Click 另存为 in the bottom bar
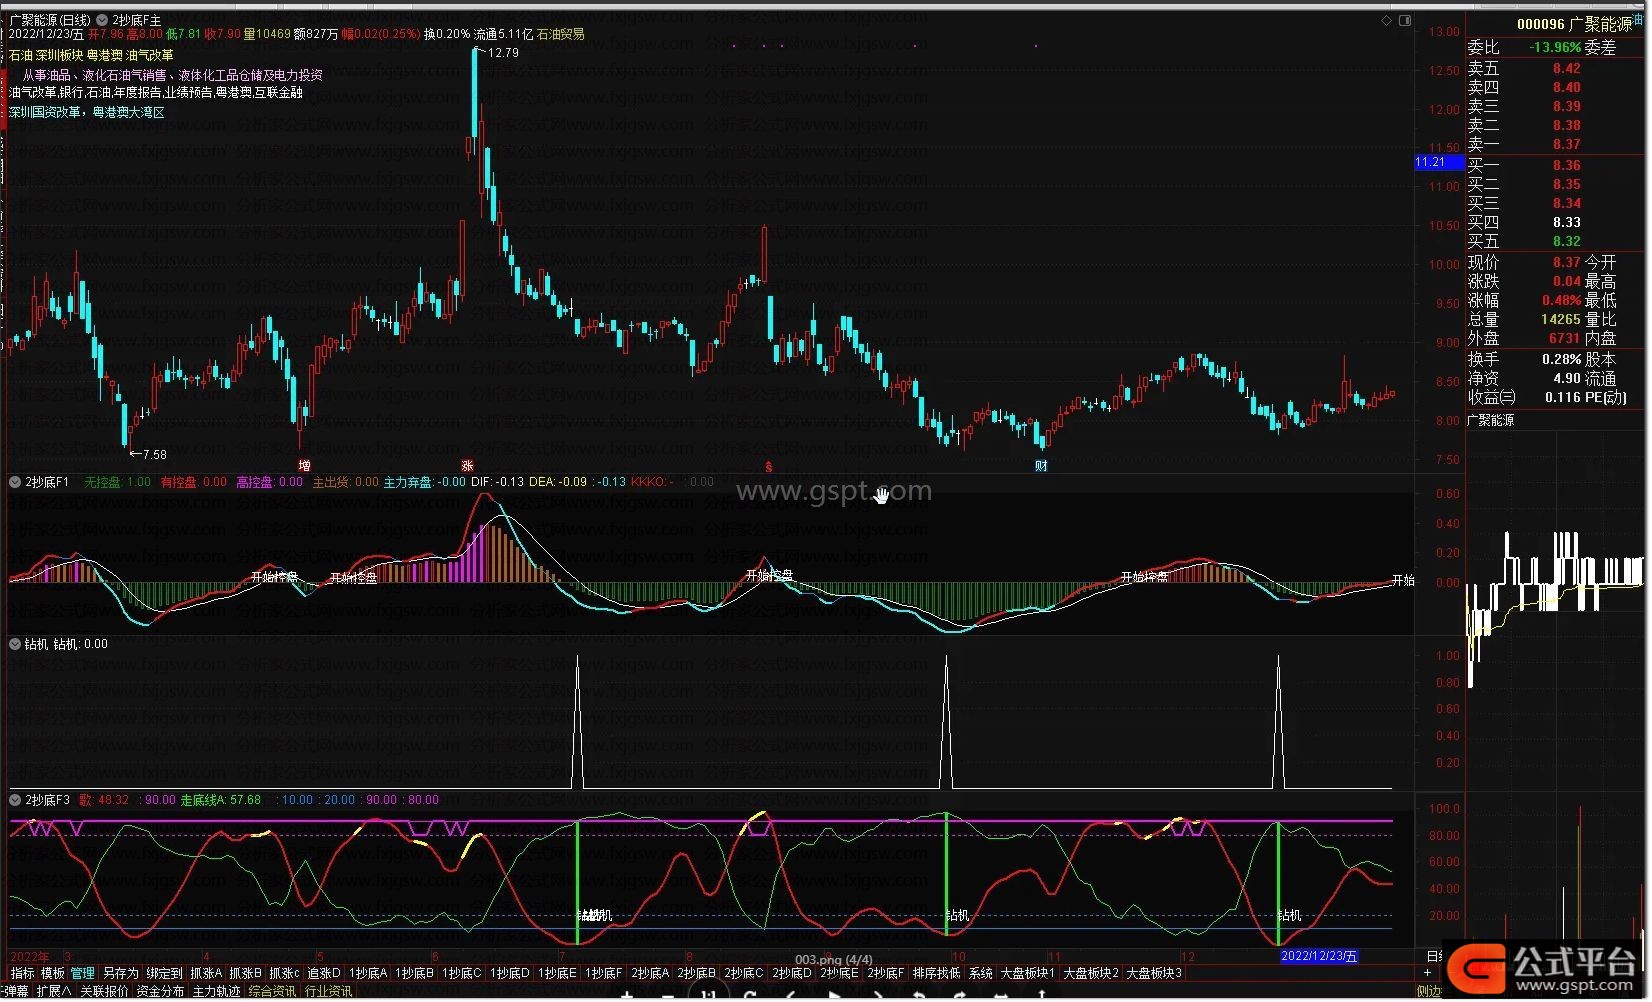1652x1002 pixels. [120, 974]
